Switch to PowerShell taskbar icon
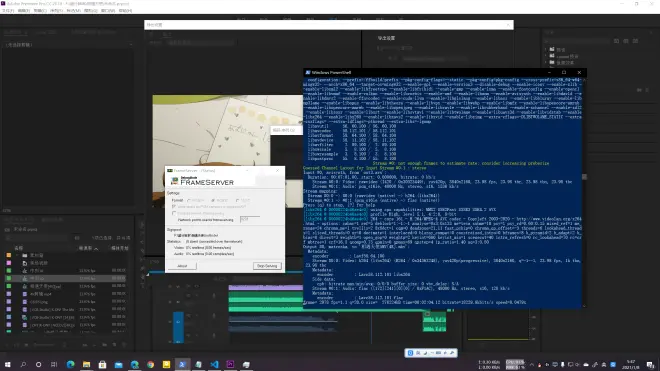The width and height of the screenshot is (660, 371). coord(182,364)
